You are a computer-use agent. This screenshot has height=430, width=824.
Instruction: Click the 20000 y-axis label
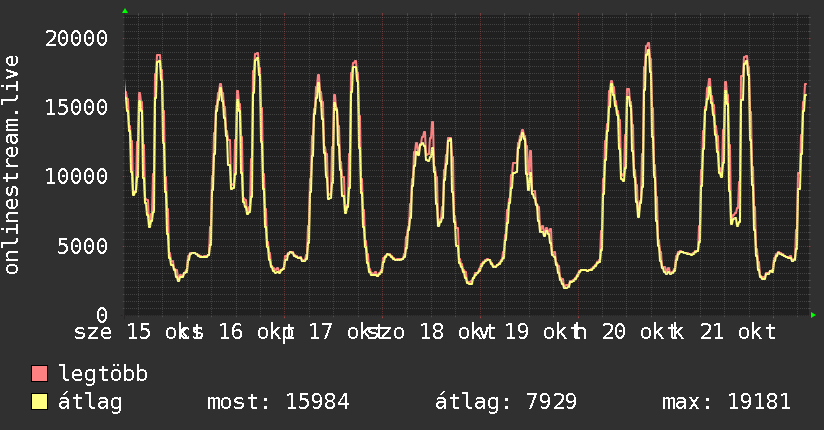tap(76, 38)
